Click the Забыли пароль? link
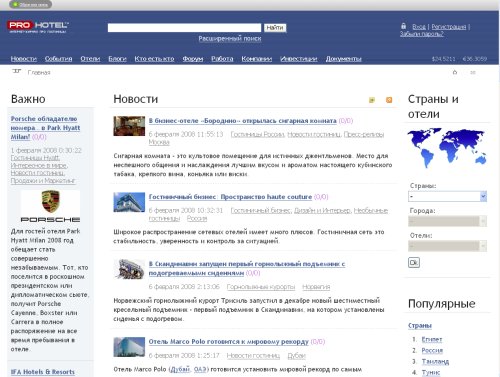This screenshot has height=377, width=500. coord(422,34)
